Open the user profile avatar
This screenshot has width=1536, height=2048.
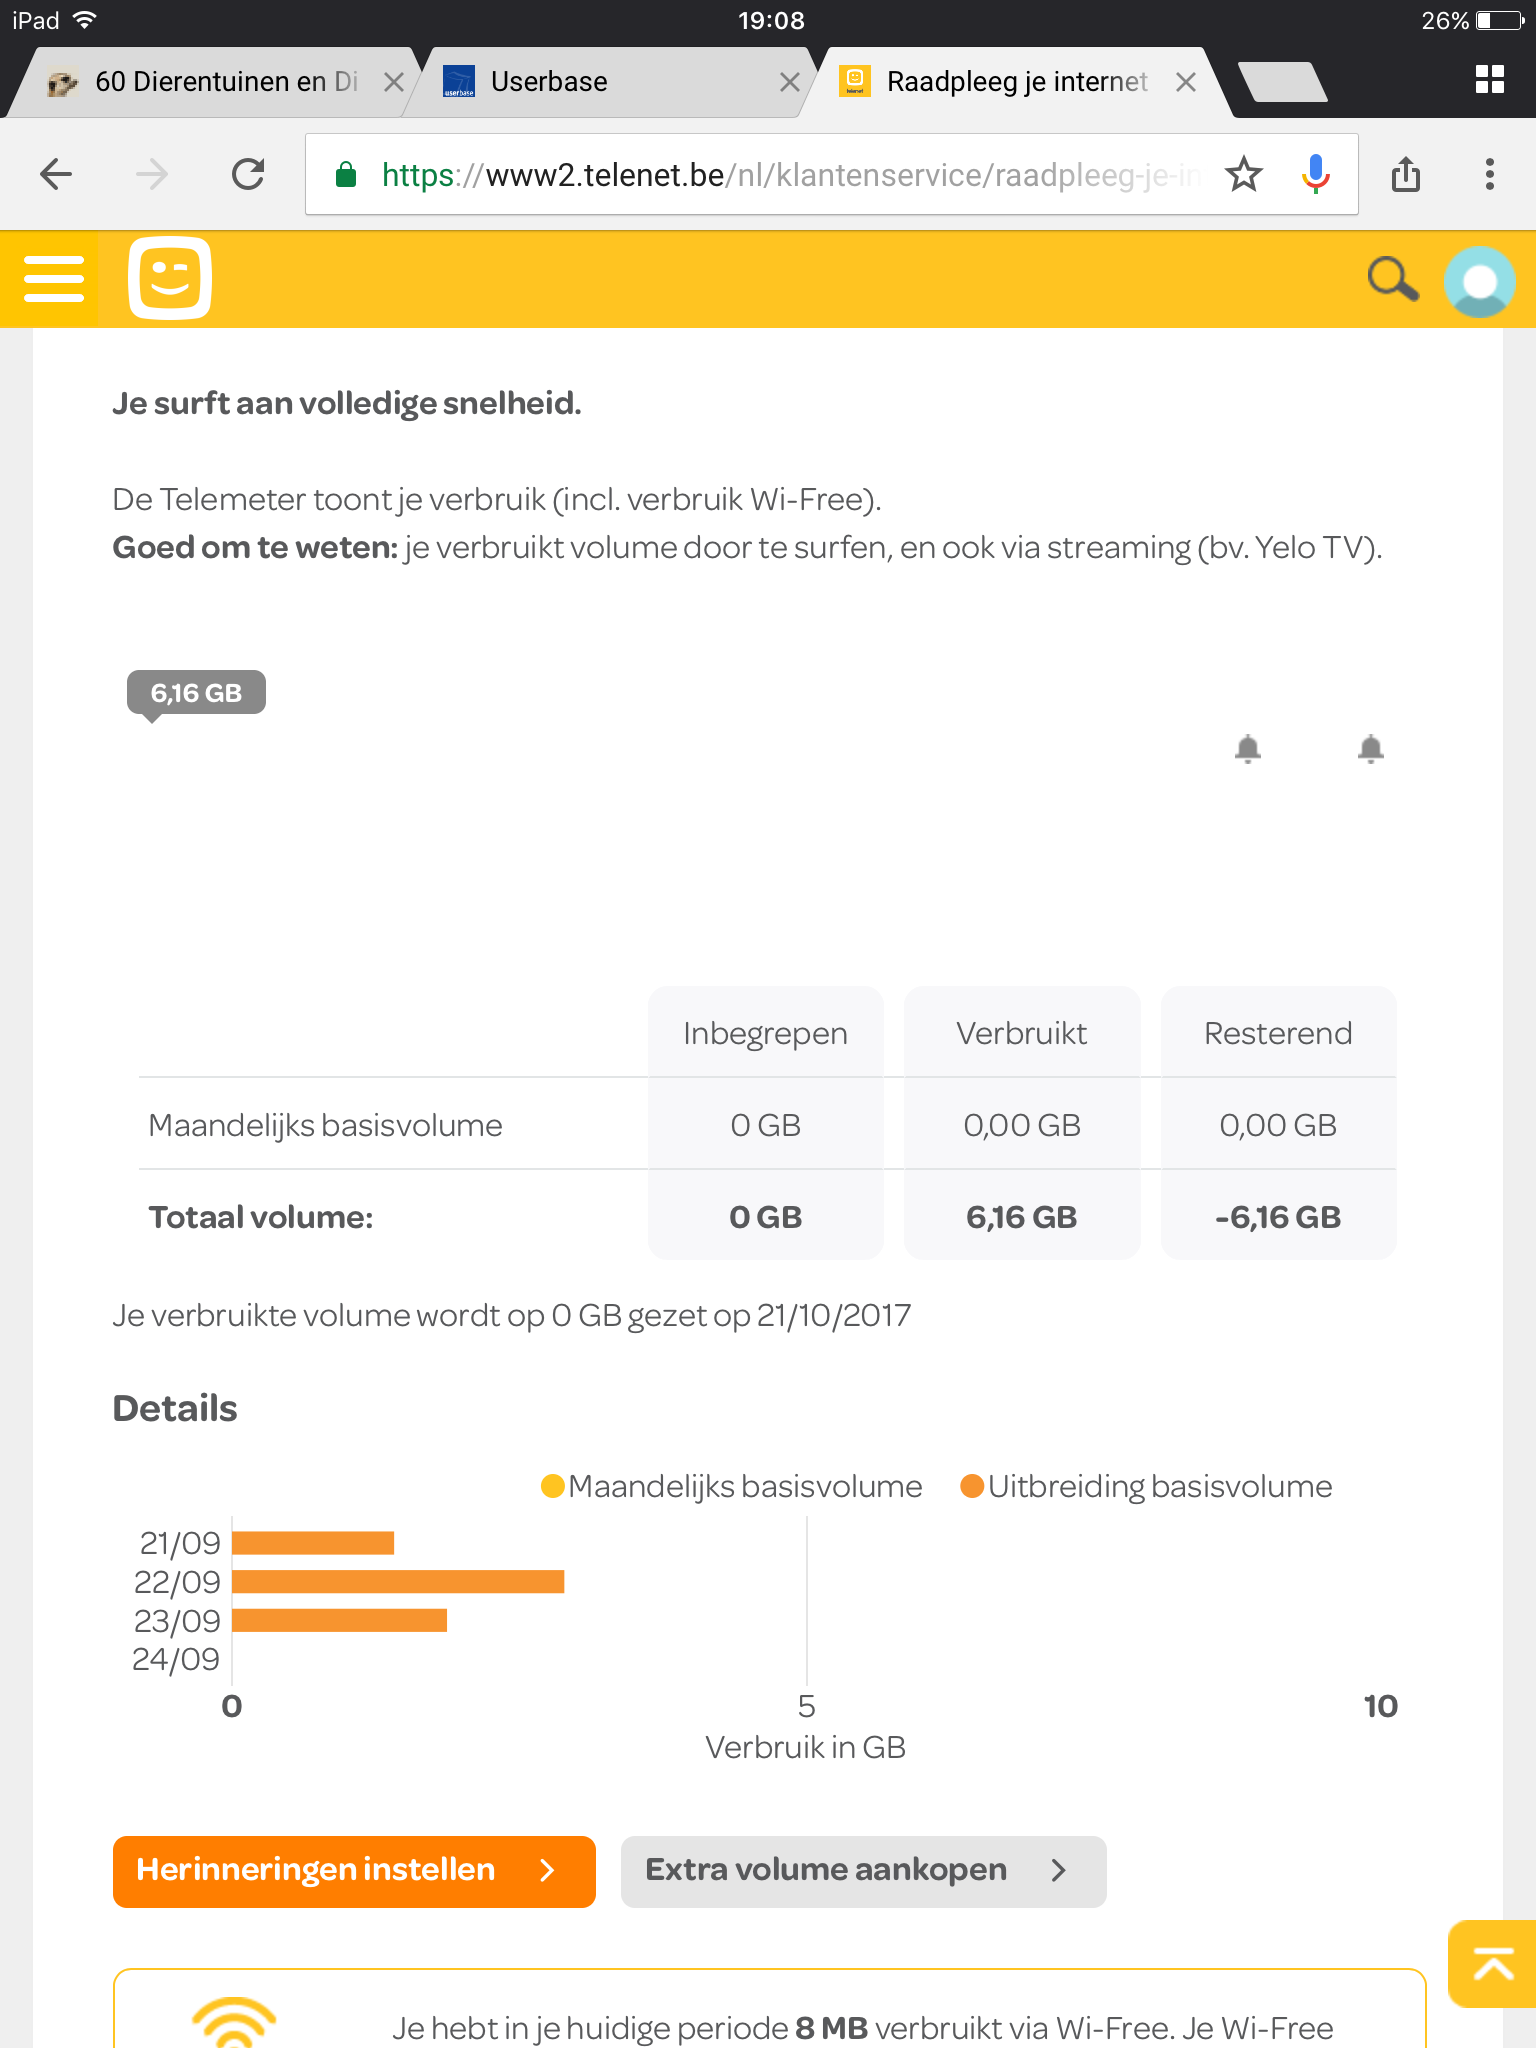click(1479, 281)
